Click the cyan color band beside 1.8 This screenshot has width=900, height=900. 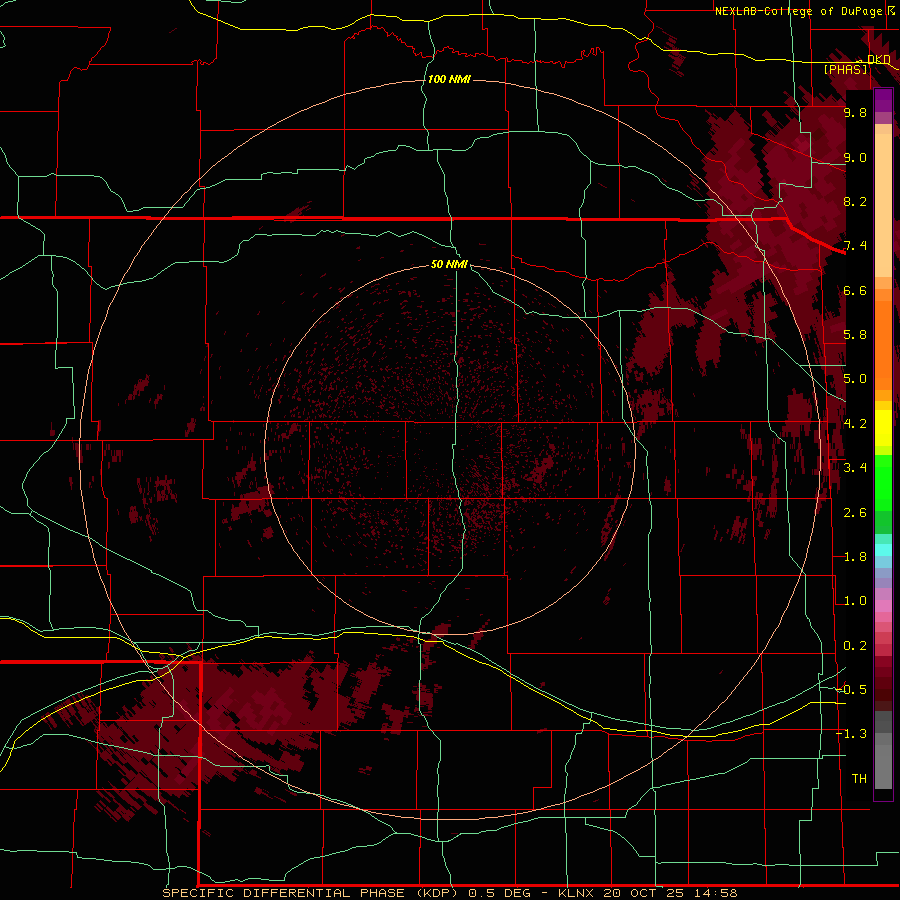tap(883, 550)
